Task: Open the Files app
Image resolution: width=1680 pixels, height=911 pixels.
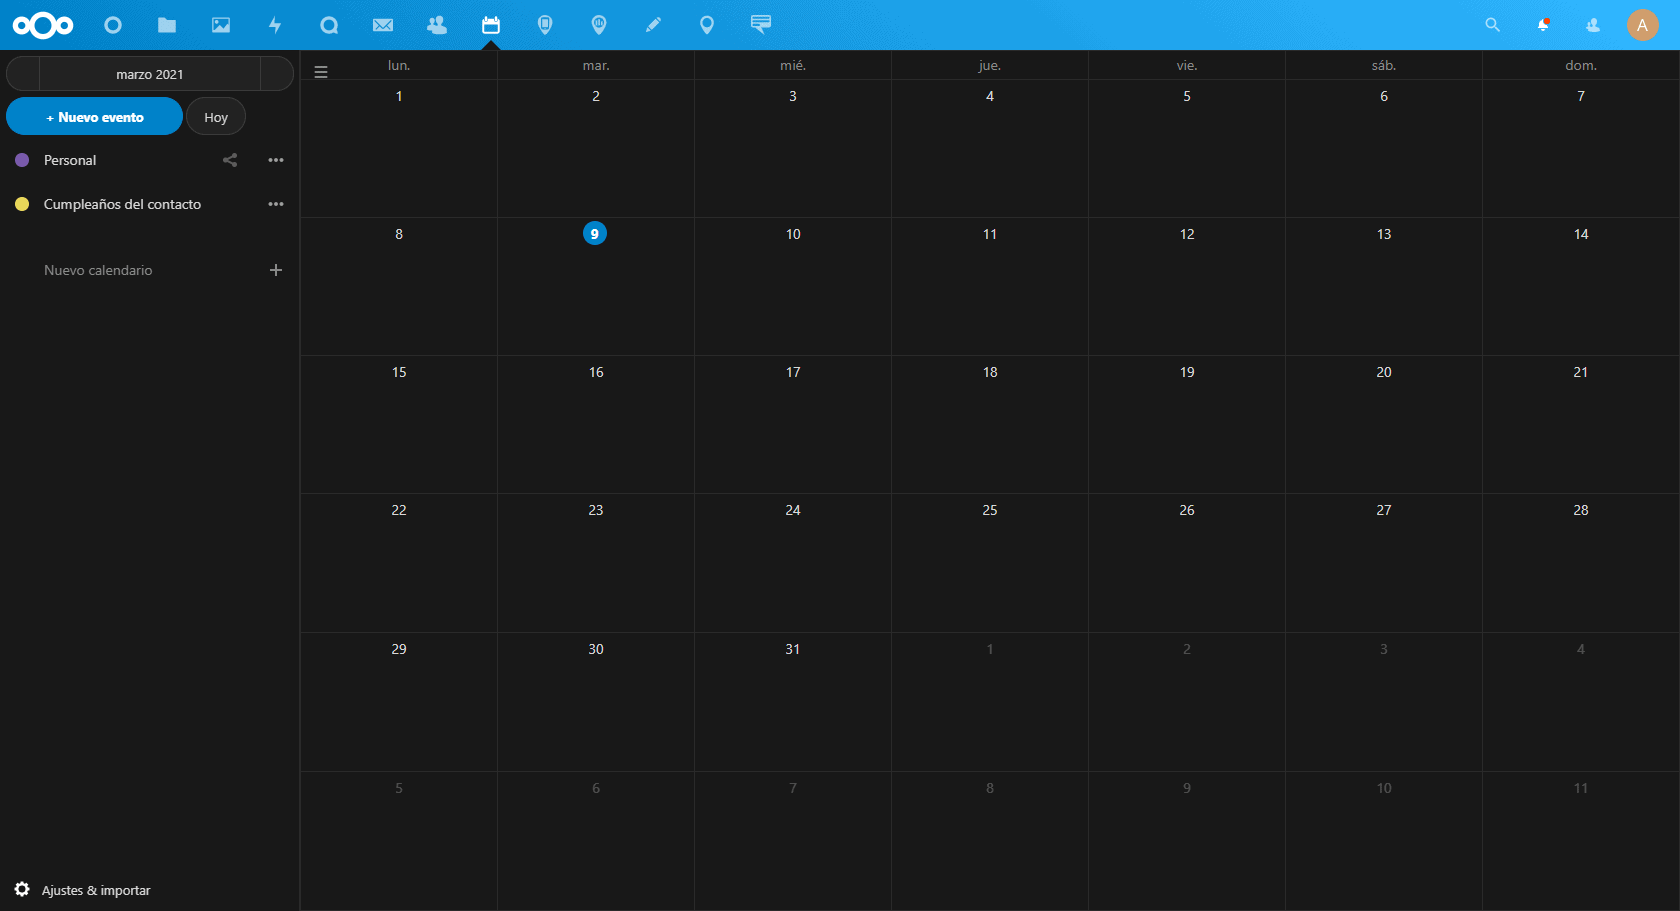Action: coord(167,25)
